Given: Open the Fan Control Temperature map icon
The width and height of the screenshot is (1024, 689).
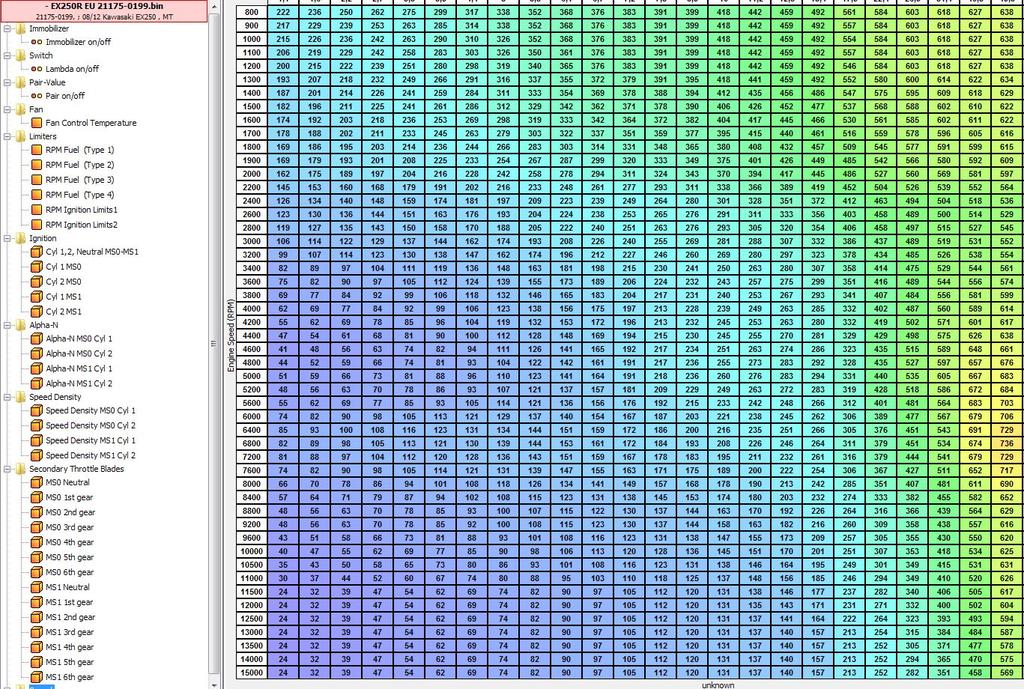Looking at the screenshot, I should tap(37, 123).
